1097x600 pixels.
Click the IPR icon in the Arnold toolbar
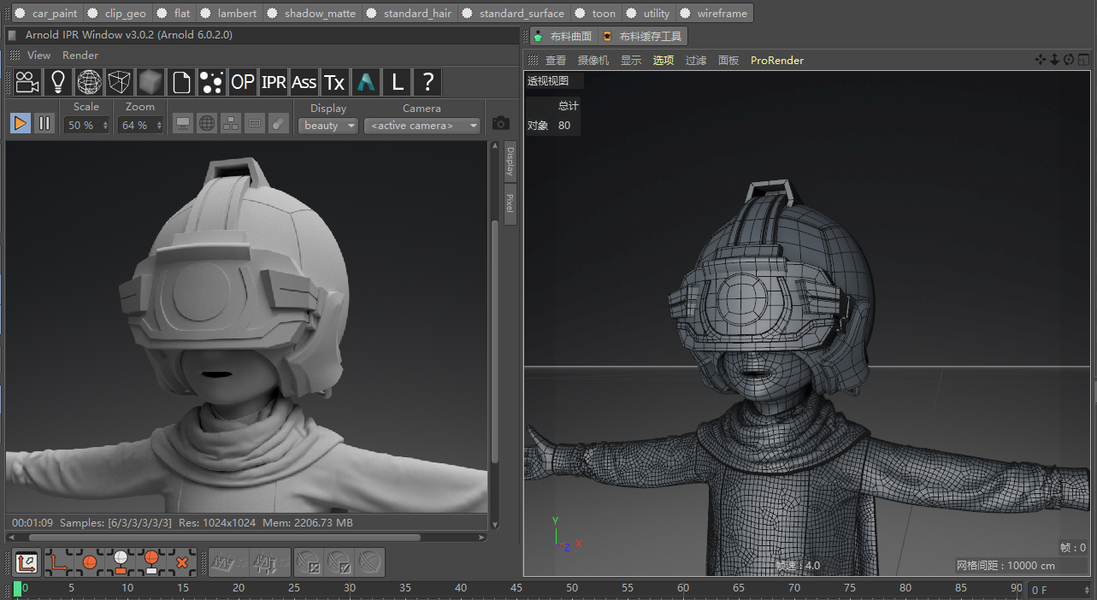[274, 83]
